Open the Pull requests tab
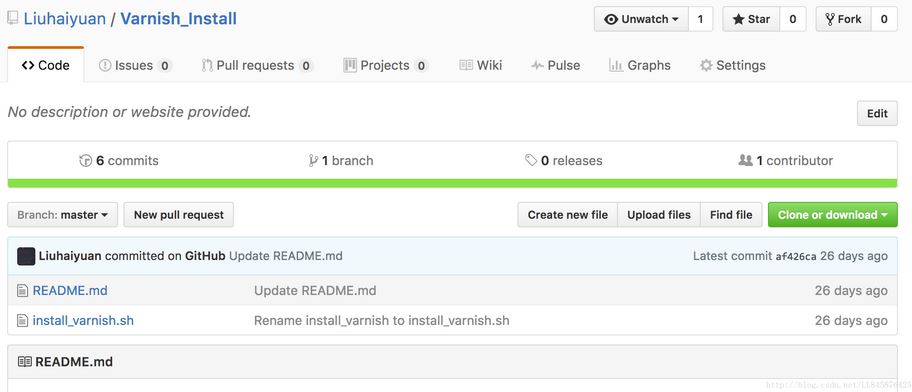This screenshot has height=392, width=912. pos(257,65)
